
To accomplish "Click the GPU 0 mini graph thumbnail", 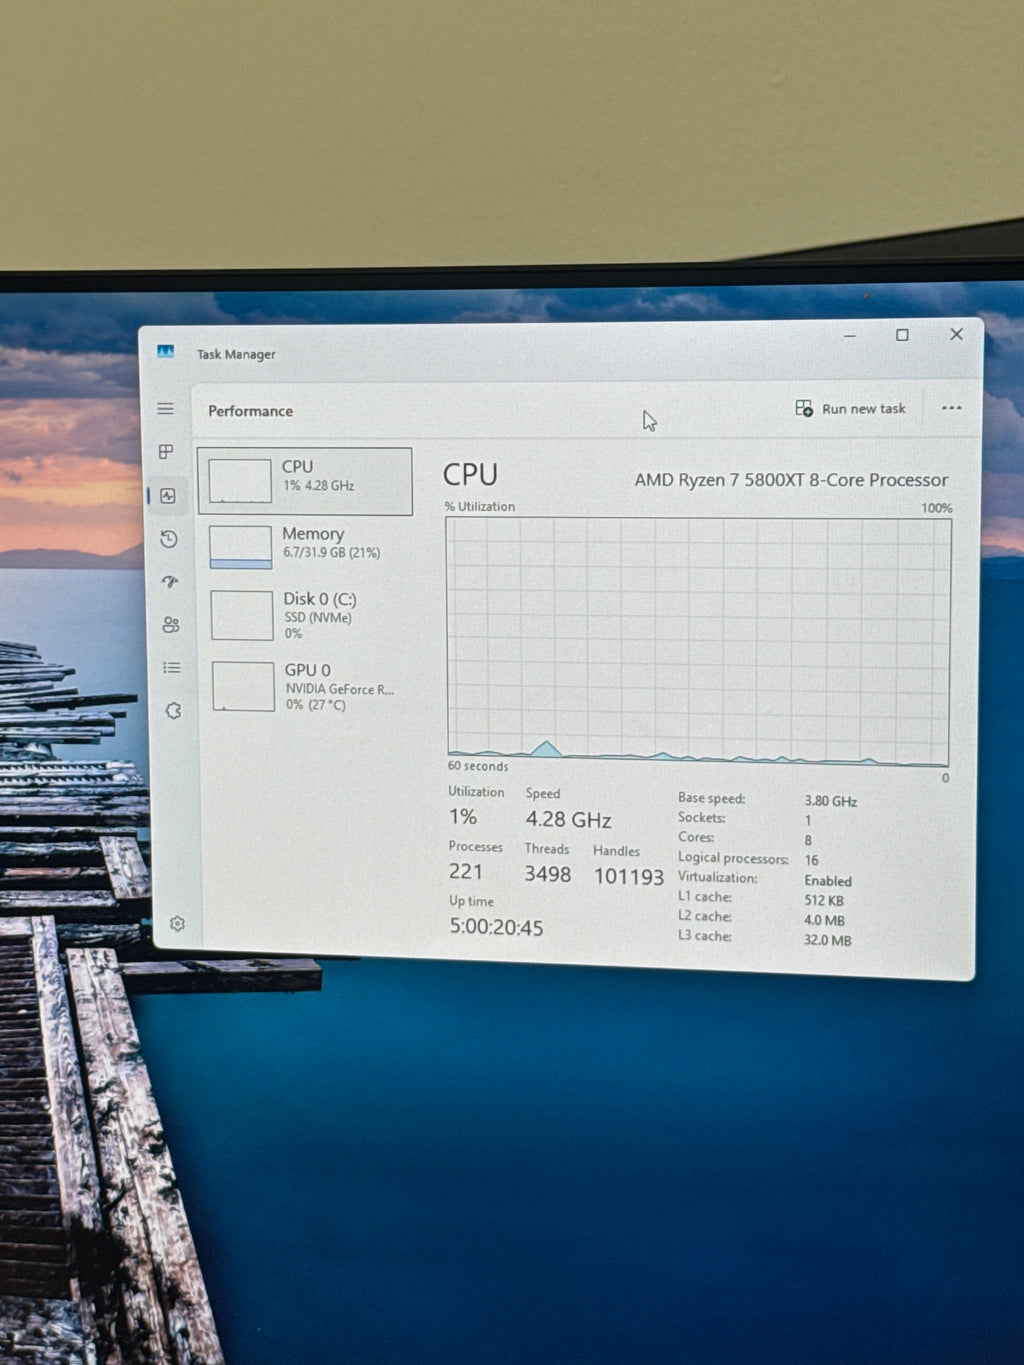I will (x=243, y=686).
